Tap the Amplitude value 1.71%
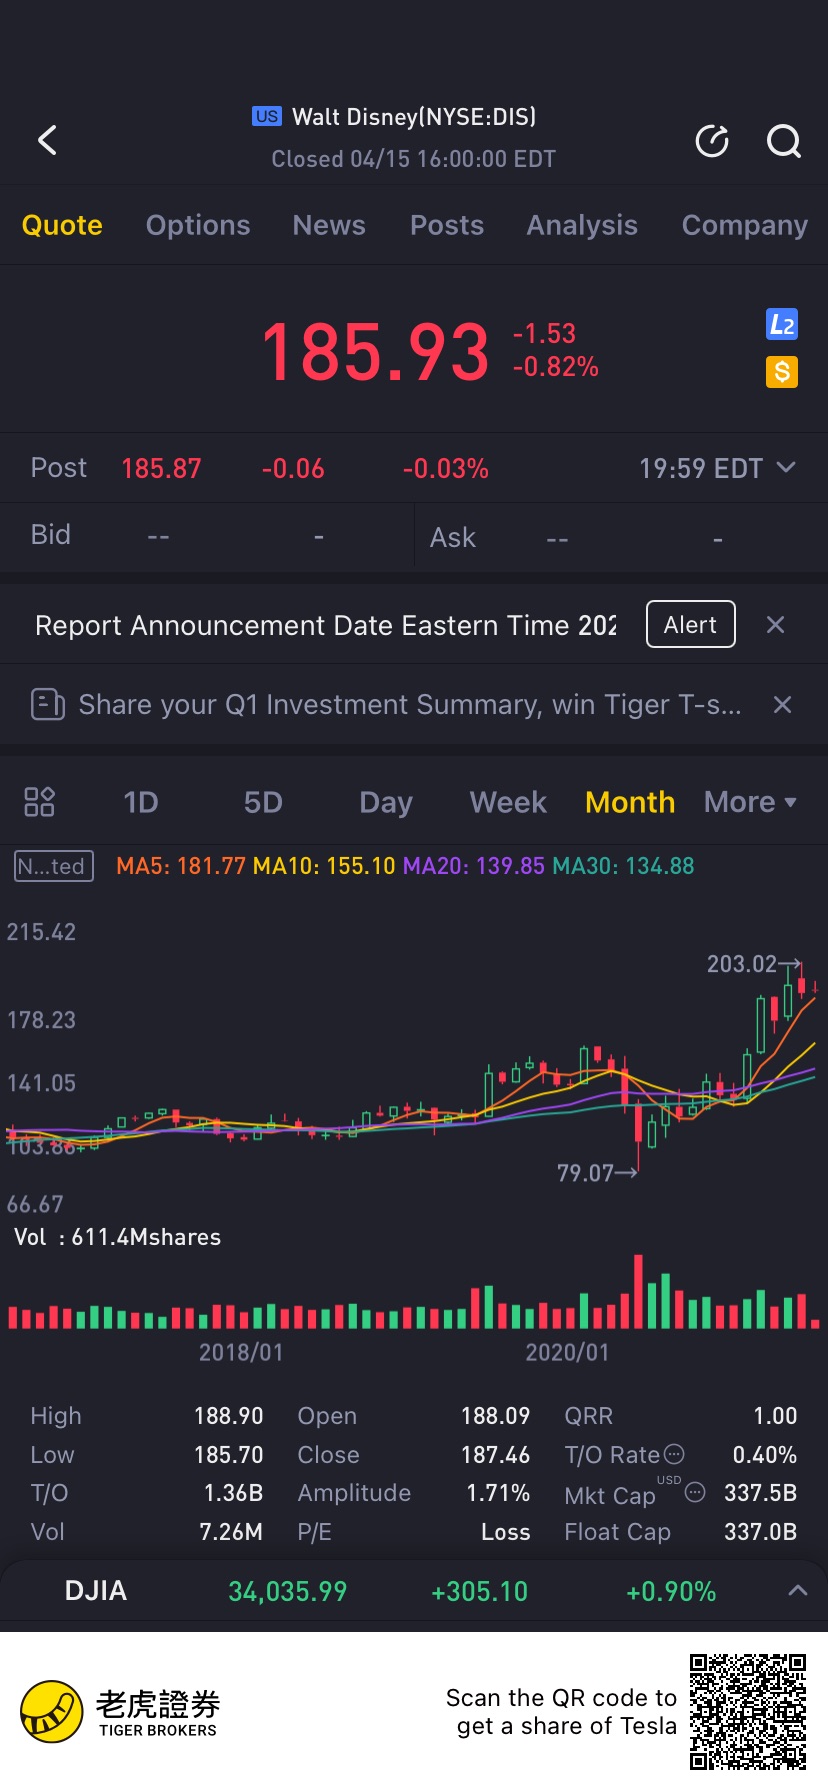 (x=499, y=1493)
